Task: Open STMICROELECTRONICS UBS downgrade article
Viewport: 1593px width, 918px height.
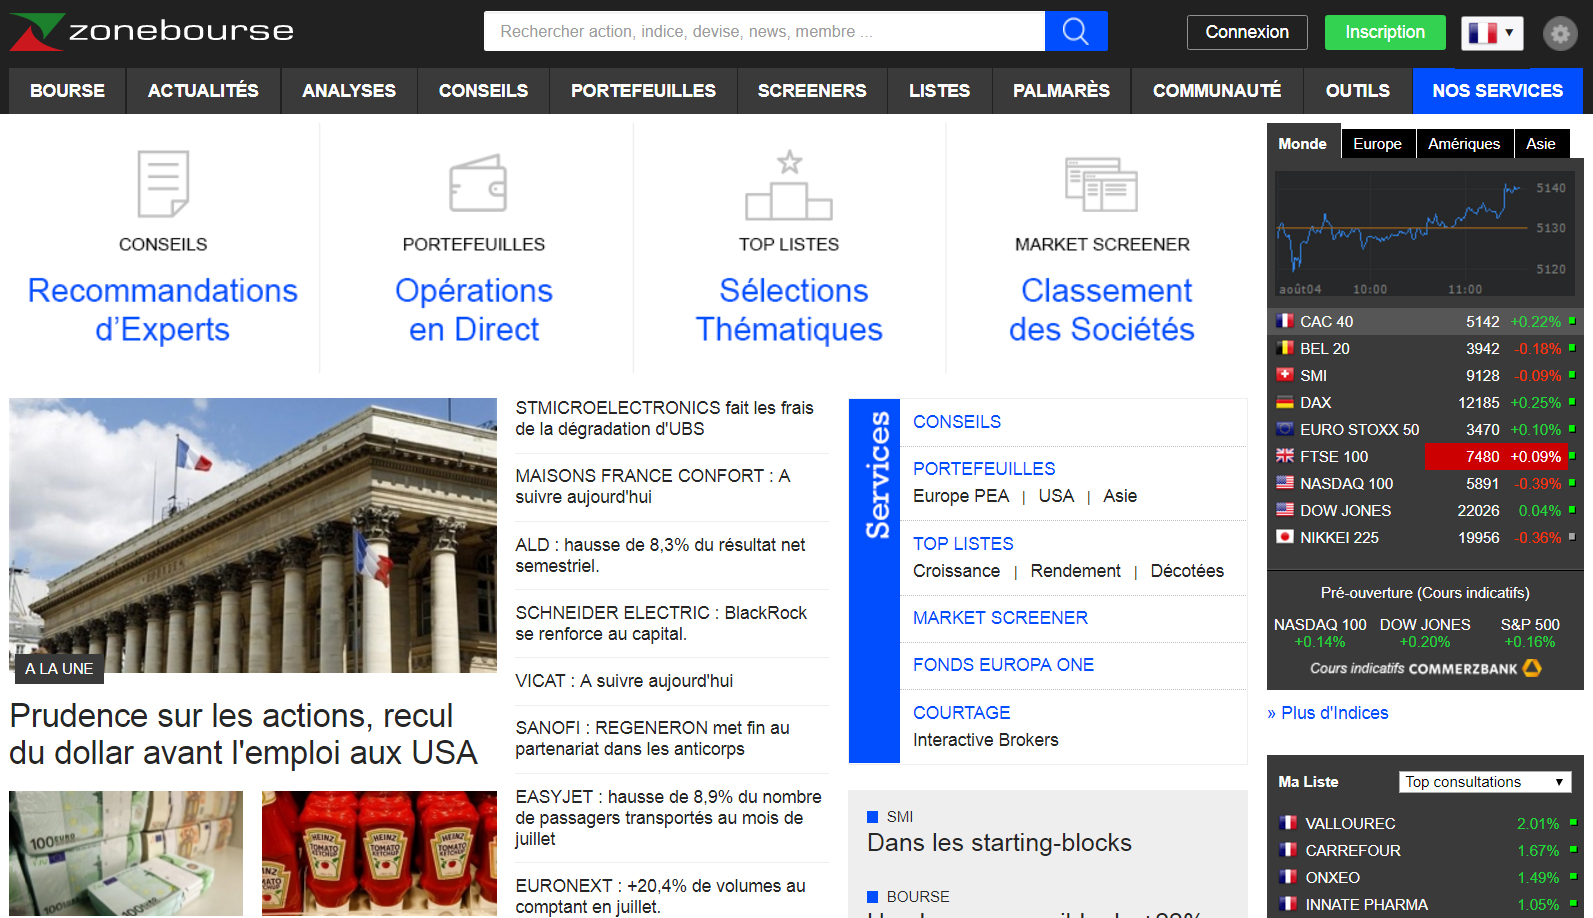Action: pyautogui.click(x=665, y=418)
